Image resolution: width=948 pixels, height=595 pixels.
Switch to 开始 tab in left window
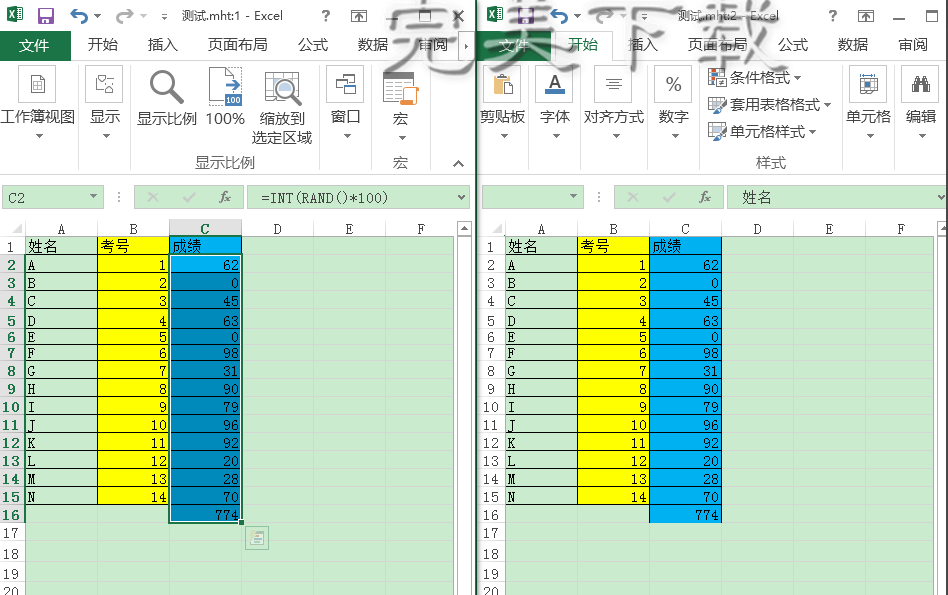click(x=103, y=45)
